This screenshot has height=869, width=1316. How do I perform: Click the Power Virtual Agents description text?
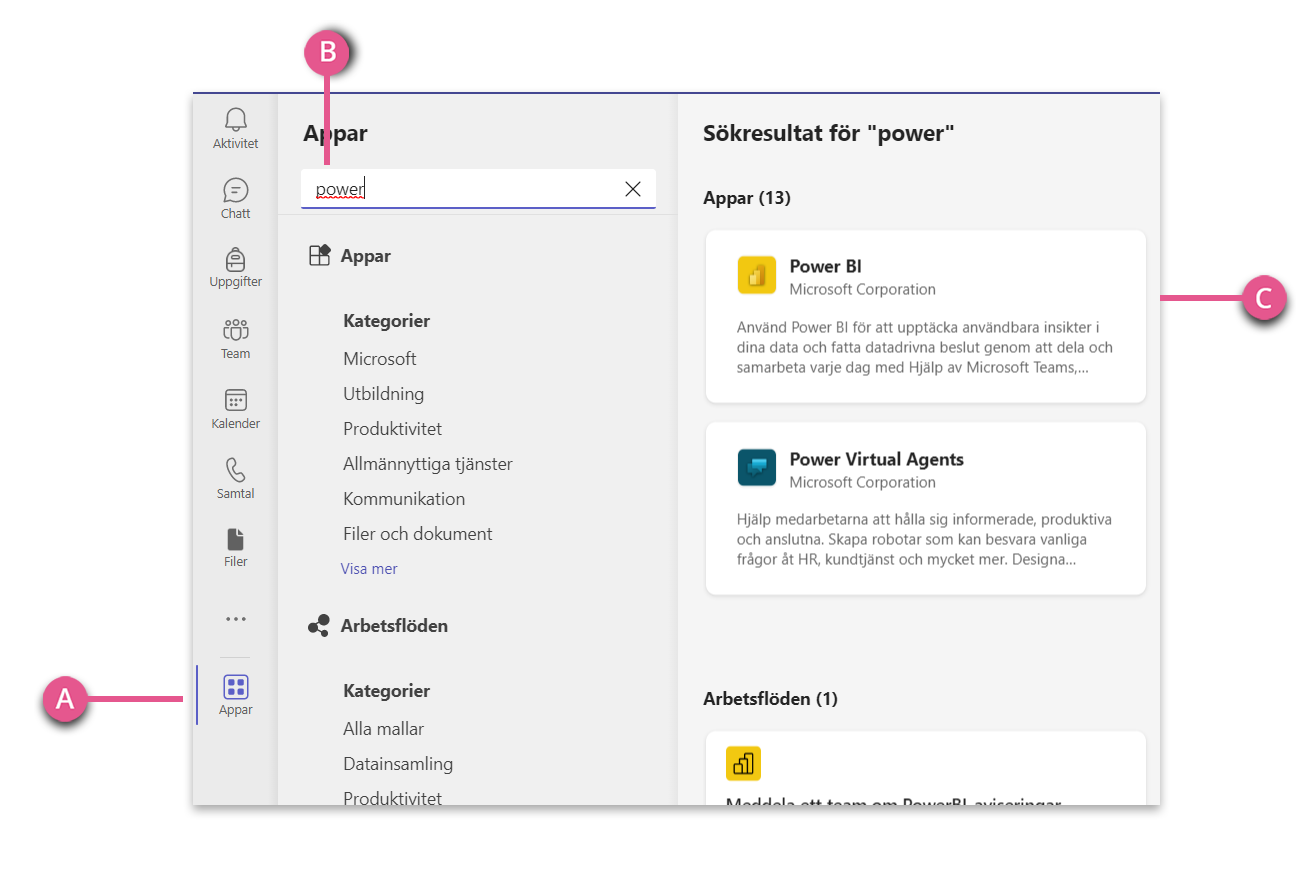(925, 540)
